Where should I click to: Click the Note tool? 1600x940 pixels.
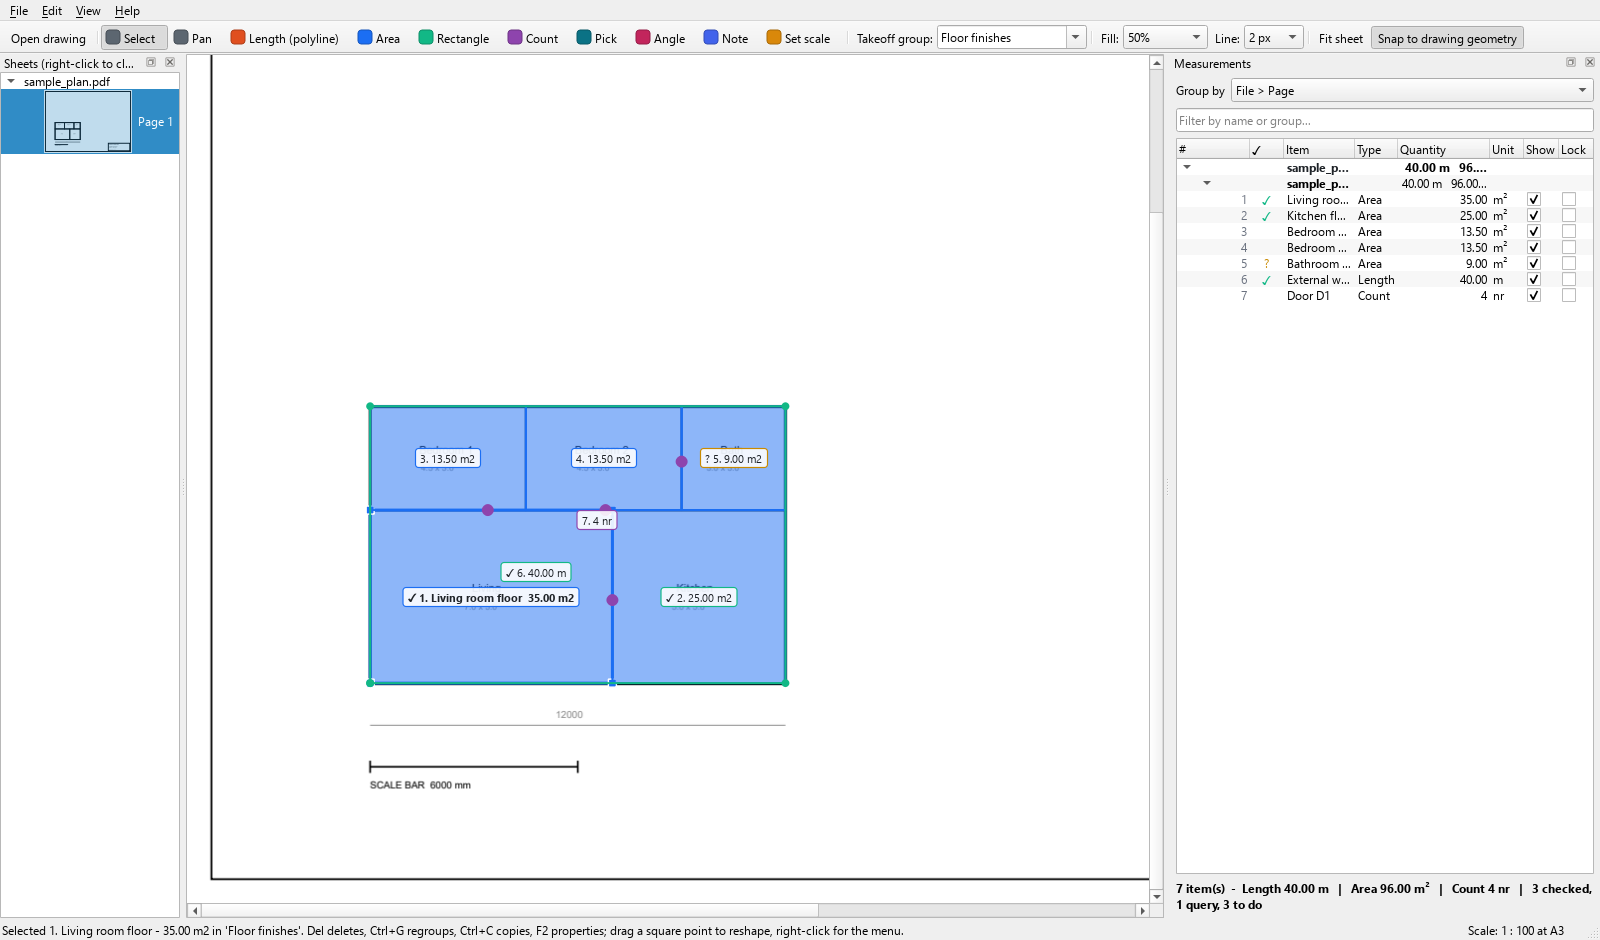click(726, 38)
